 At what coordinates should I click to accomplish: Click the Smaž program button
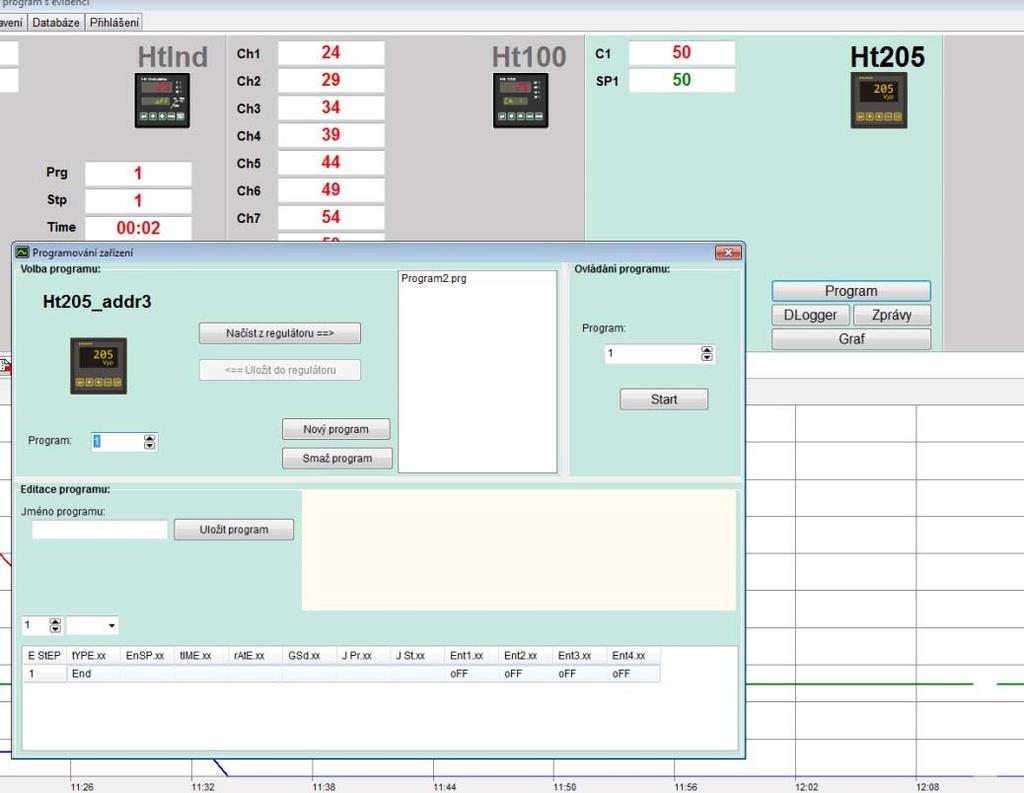click(337, 459)
